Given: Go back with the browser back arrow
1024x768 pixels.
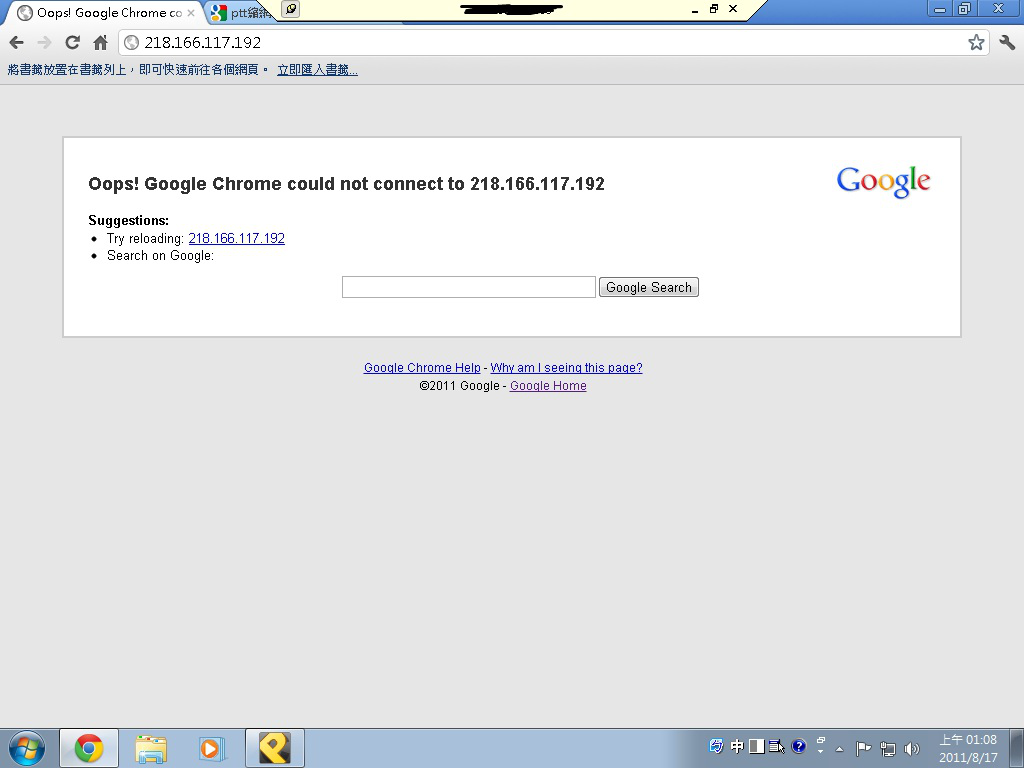Looking at the screenshot, I should tap(16, 42).
